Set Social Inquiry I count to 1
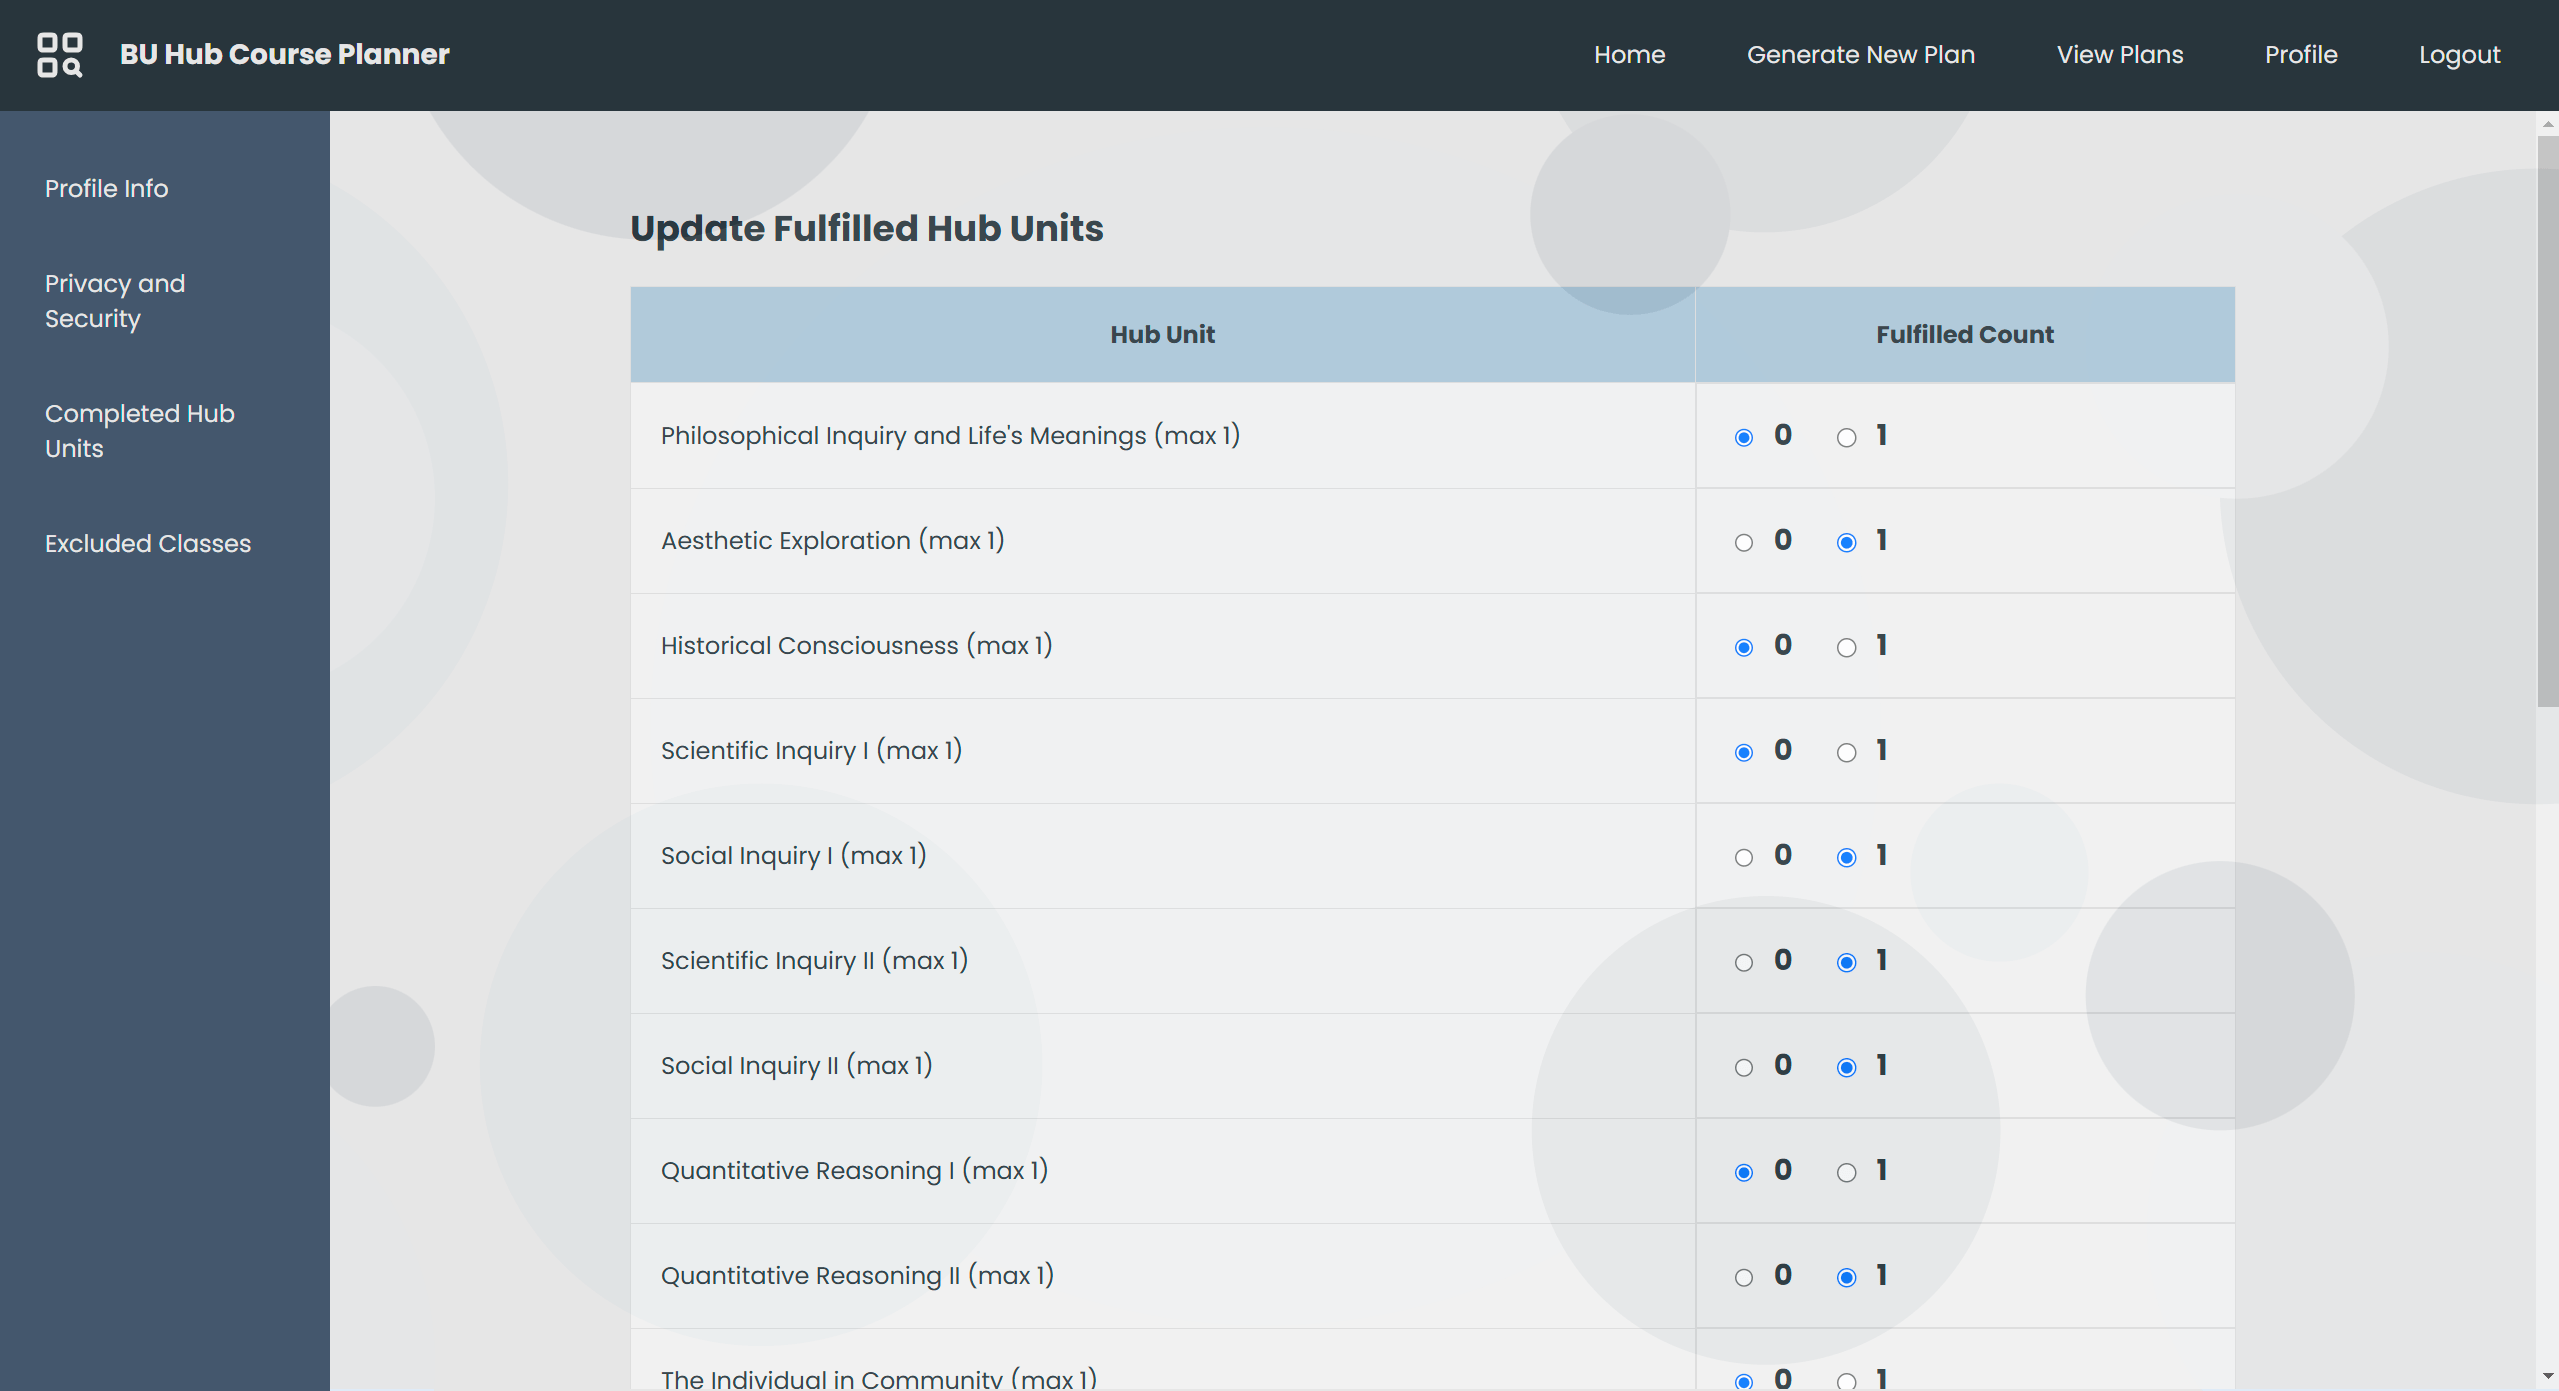 tap(1846, 857)
